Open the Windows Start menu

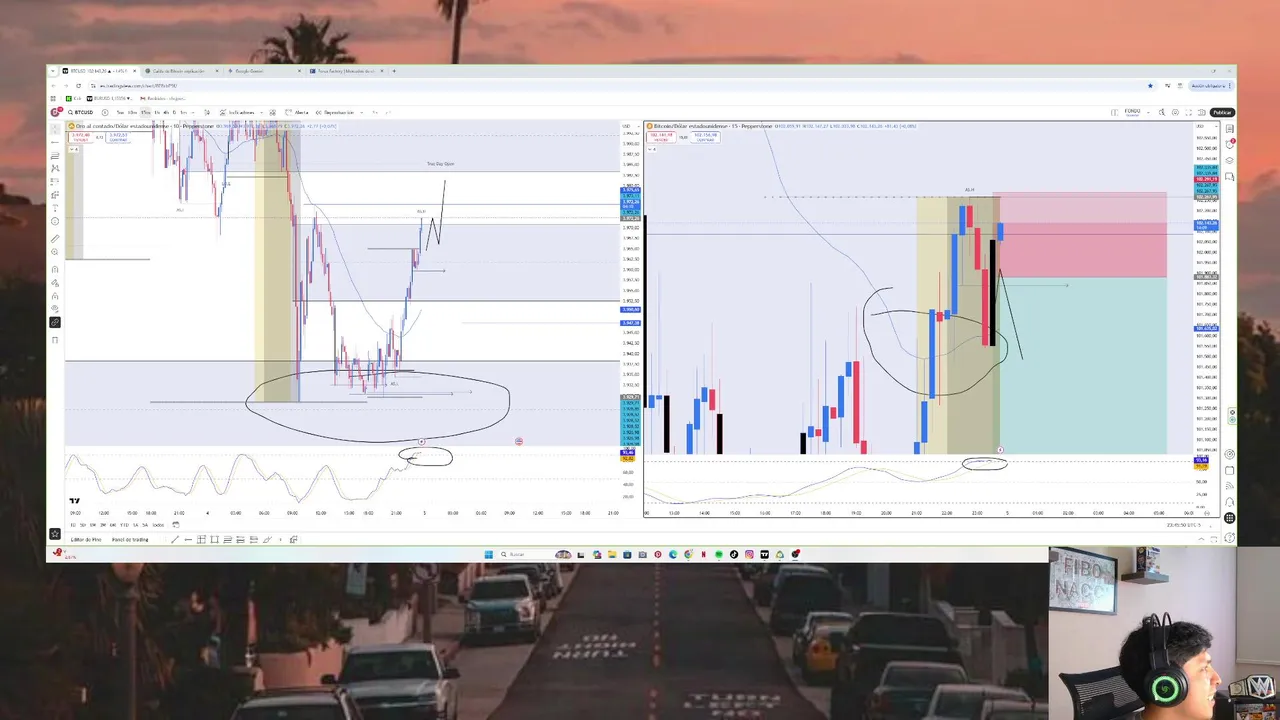click(x=488, y=554)
